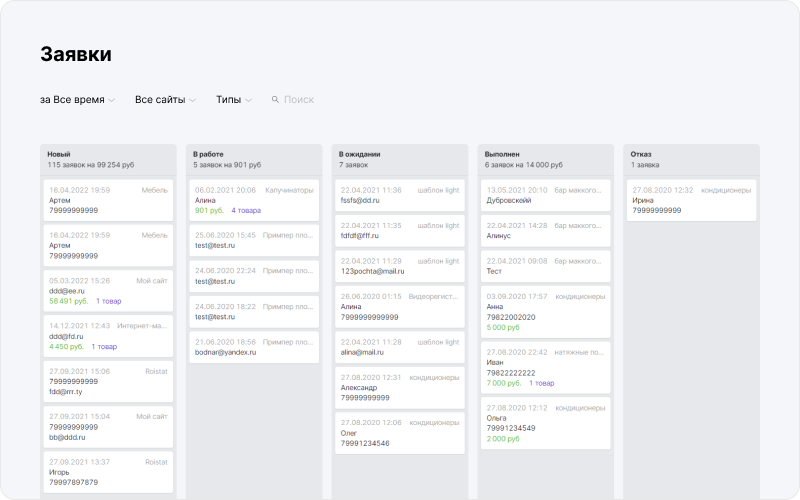
Task: Select the 'В работе' column header
Action: coord(208,154)
